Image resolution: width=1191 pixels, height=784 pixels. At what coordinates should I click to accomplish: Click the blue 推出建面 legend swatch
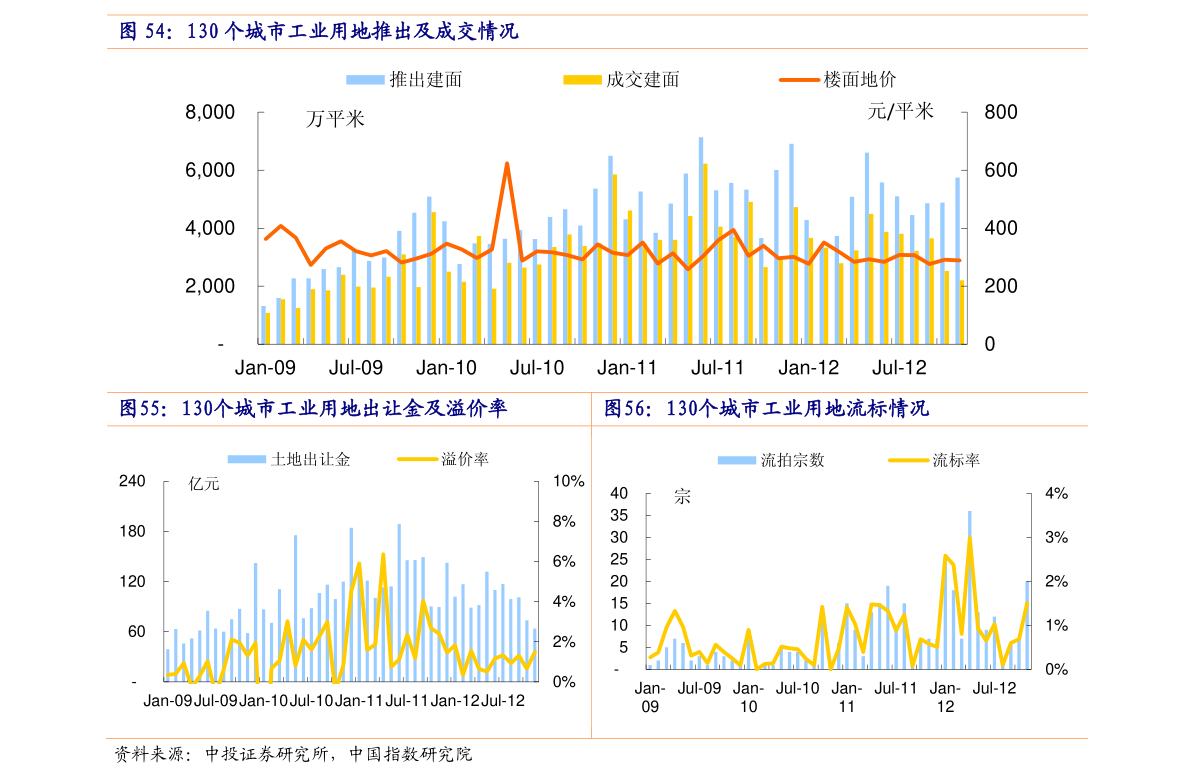[365, 80]
